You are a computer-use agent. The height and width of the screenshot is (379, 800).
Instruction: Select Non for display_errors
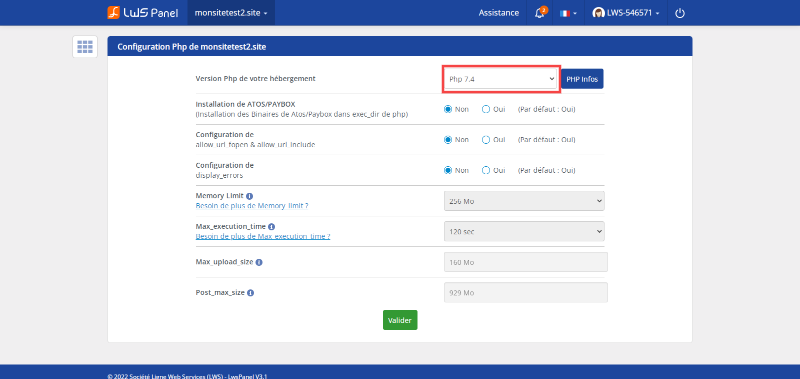448,170
